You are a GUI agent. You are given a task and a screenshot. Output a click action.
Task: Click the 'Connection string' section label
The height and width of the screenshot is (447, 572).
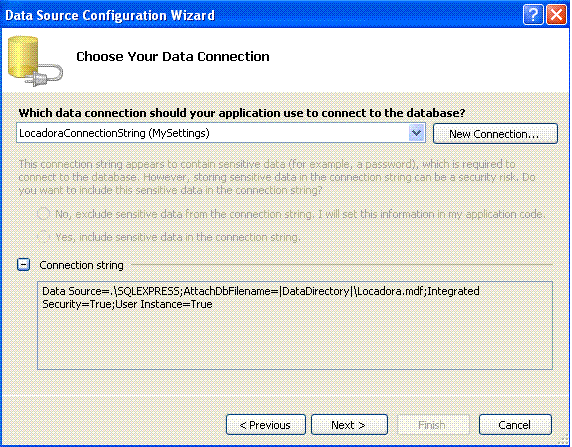(x=81, y=265)
